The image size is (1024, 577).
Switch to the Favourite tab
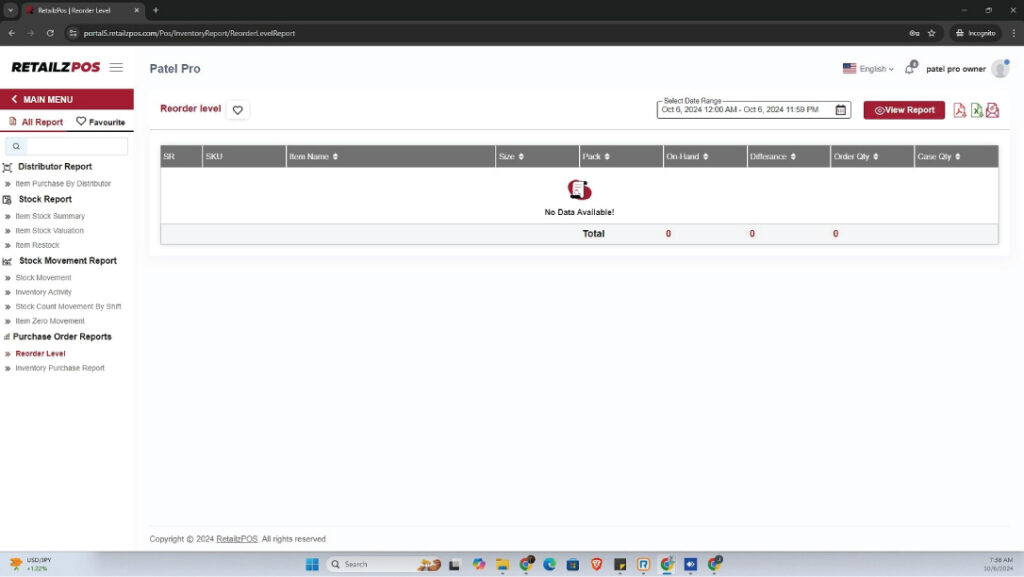(x=100, y=122)
